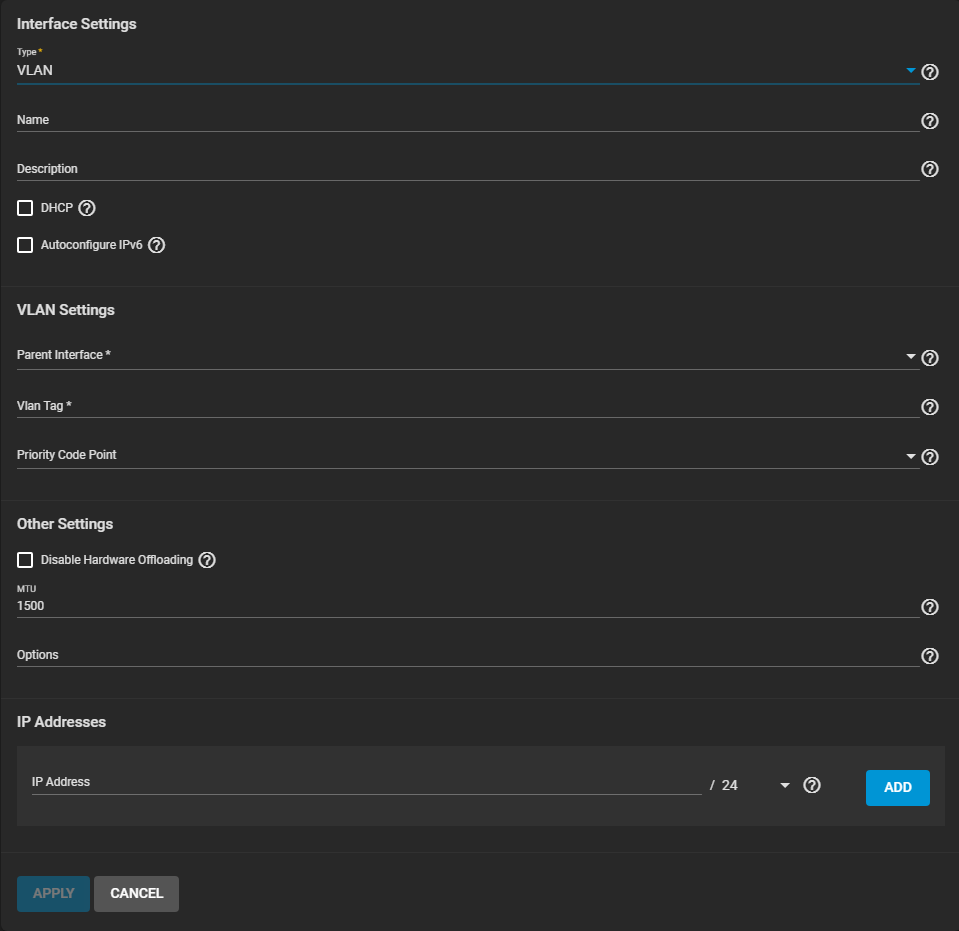This screenshot has width=959, height=931.
Task: View help for the MTU field
Action: [929, 607]
